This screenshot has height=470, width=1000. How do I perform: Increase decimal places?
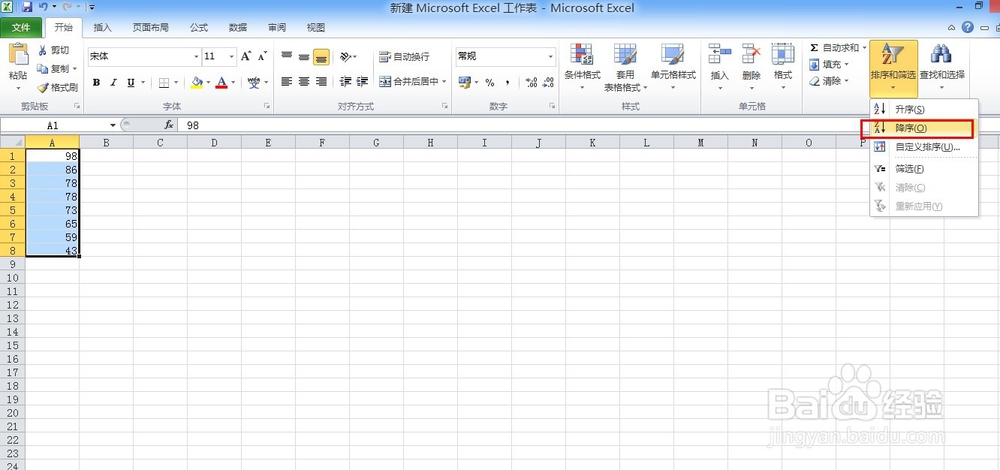pyautogui.click(x=531, y=82)
